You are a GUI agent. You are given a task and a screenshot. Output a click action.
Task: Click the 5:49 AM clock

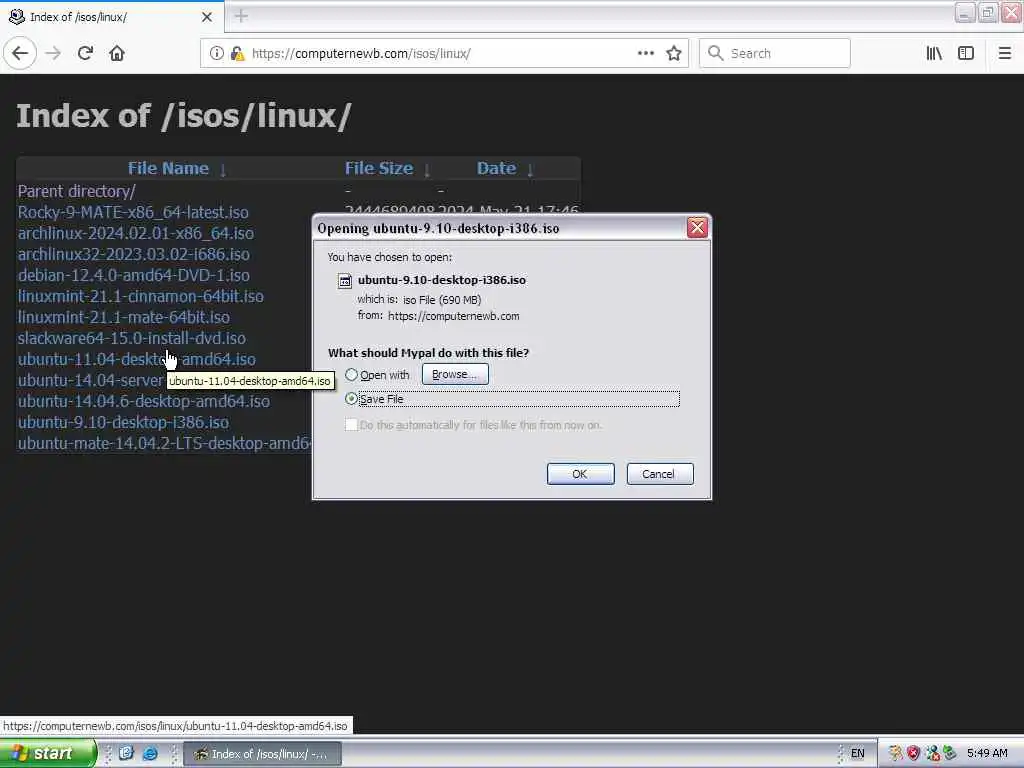point(987,753)
